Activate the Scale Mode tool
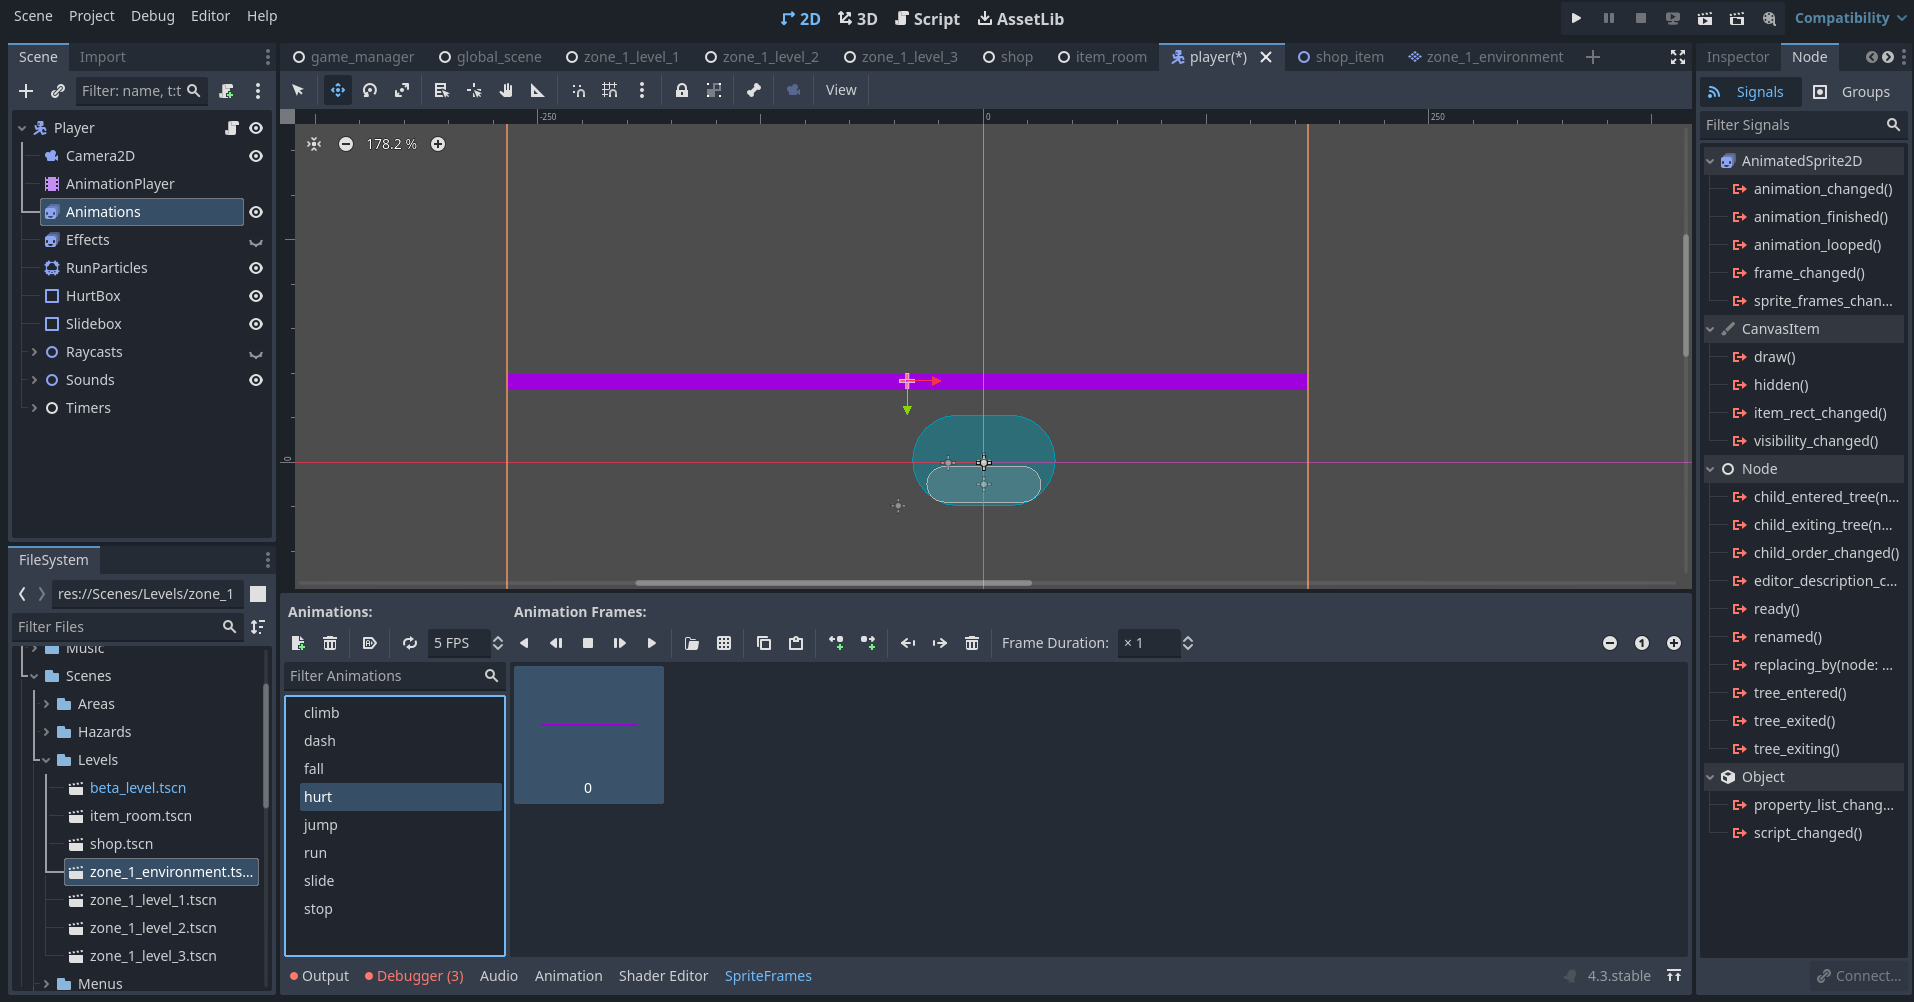This screenshot has height=1002, width=1914. (402, 90)
